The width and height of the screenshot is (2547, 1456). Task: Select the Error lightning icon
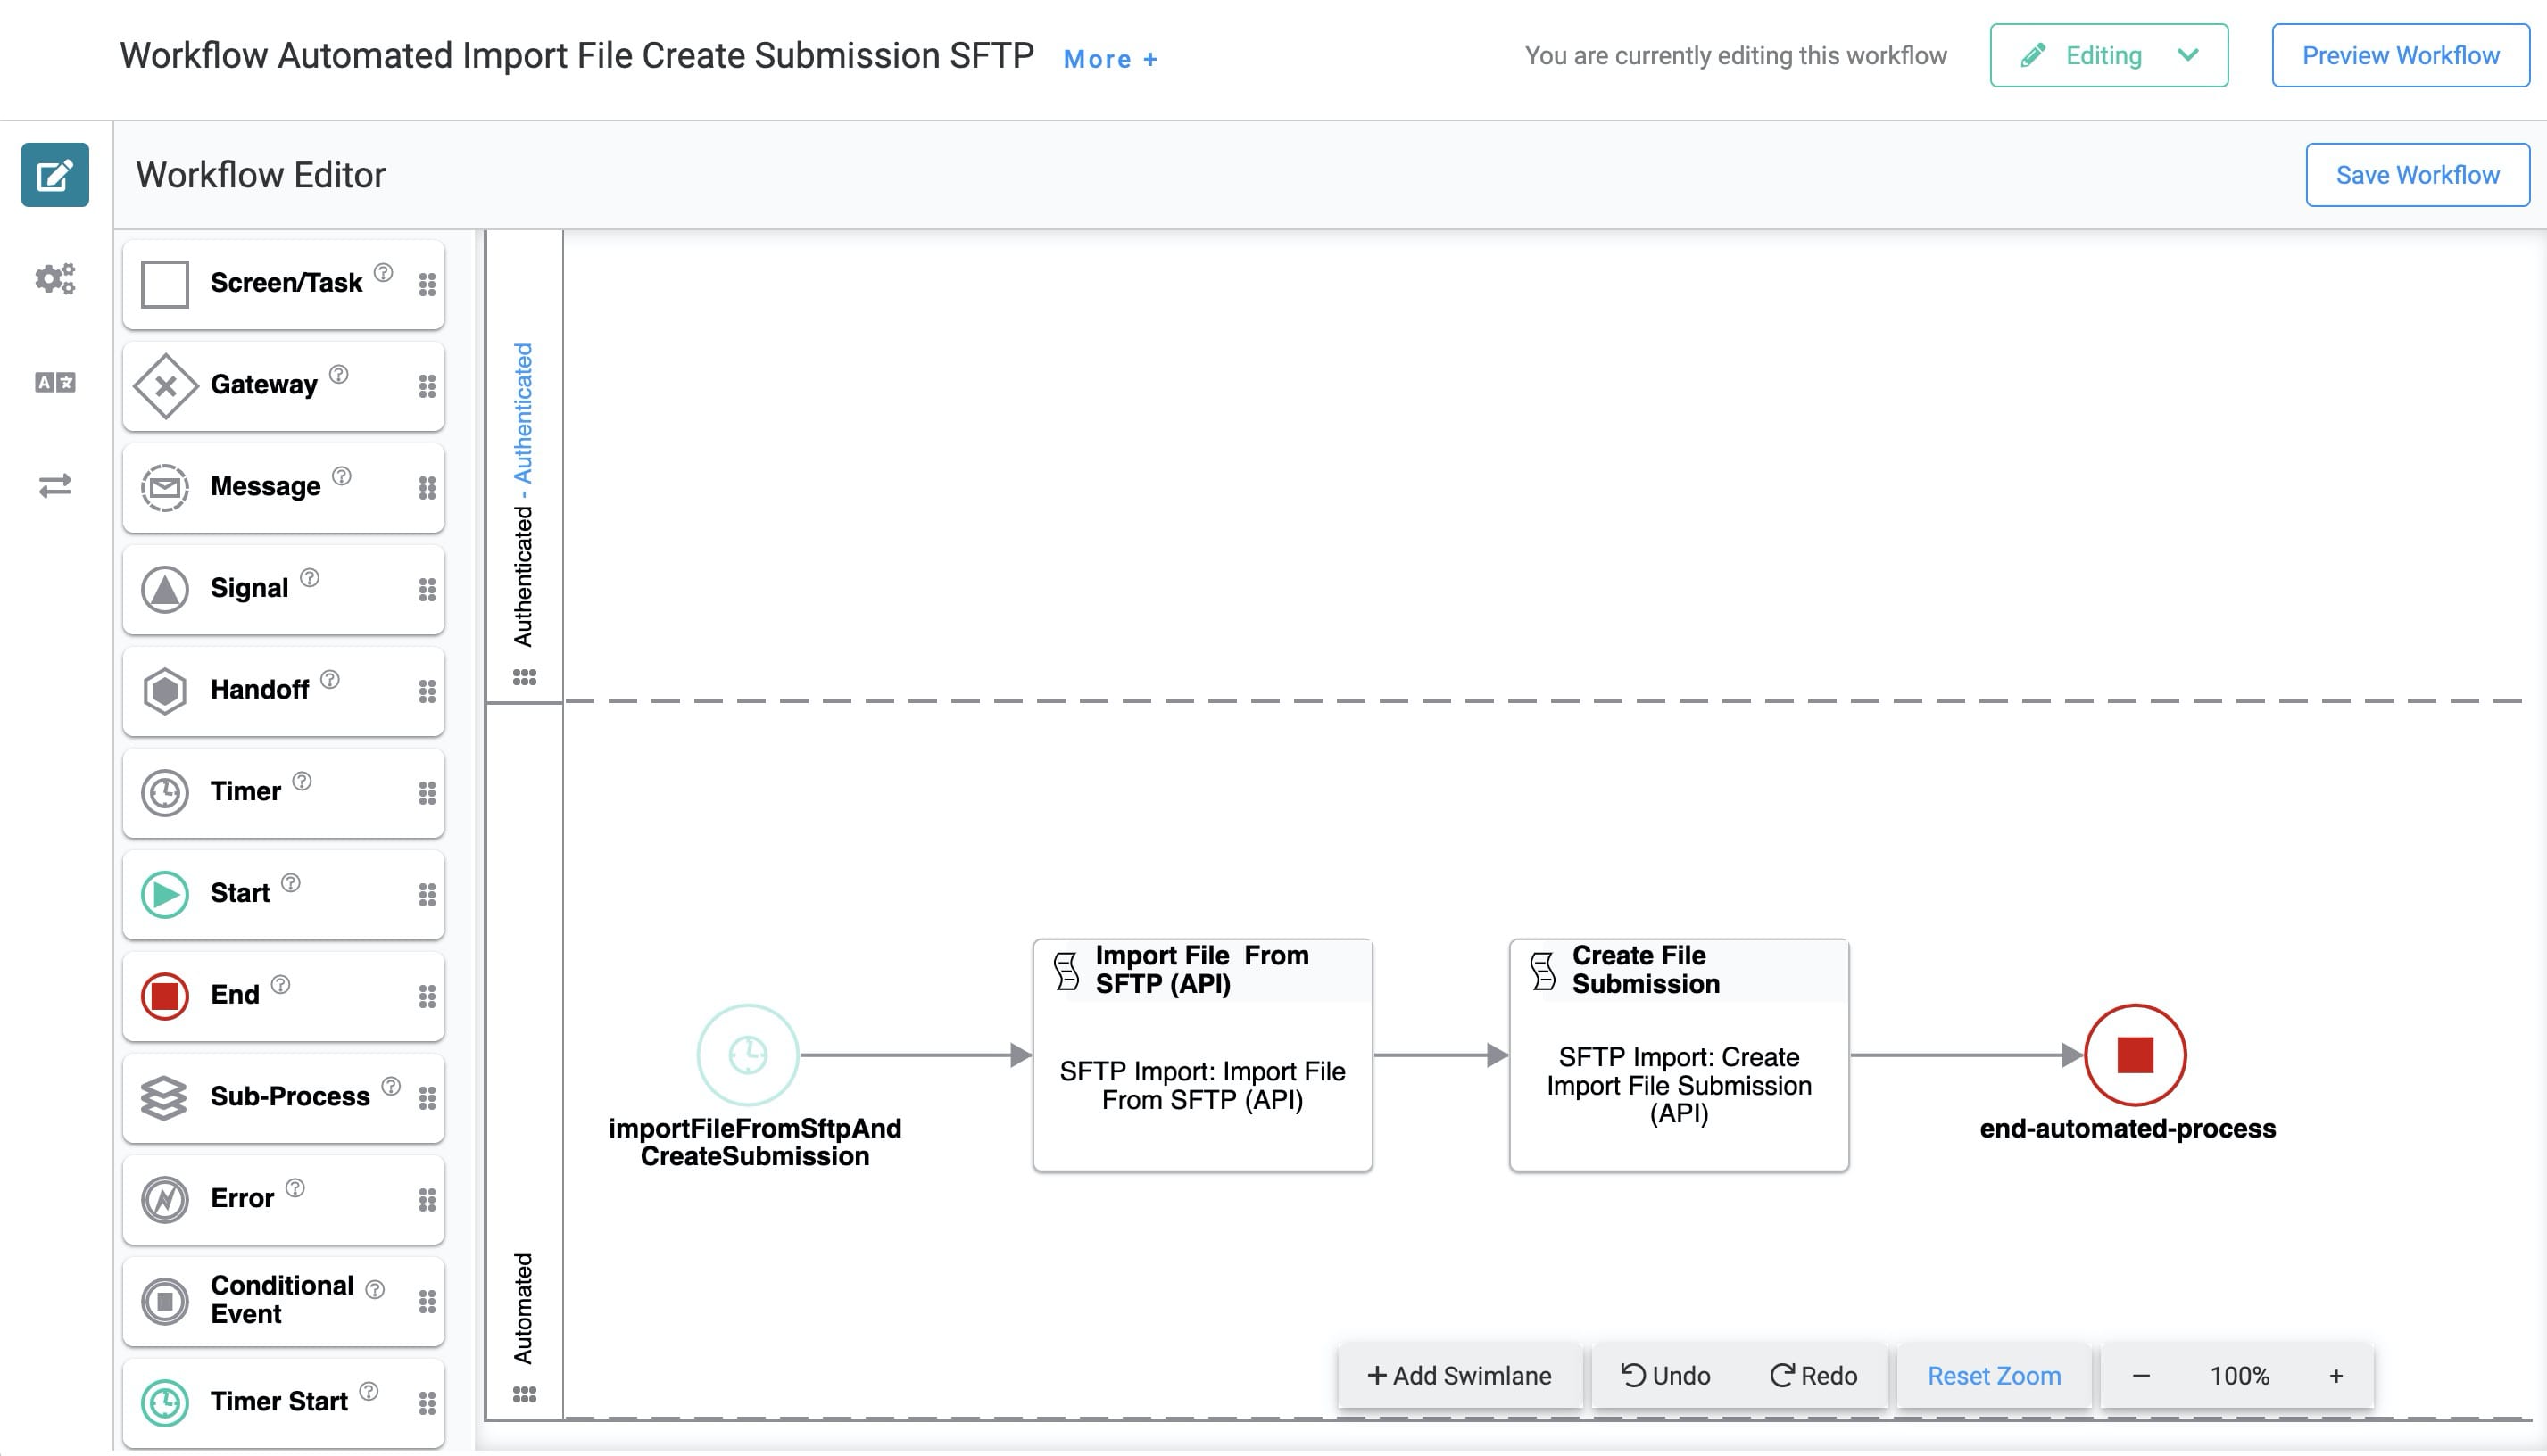(x=165, y=1200)
